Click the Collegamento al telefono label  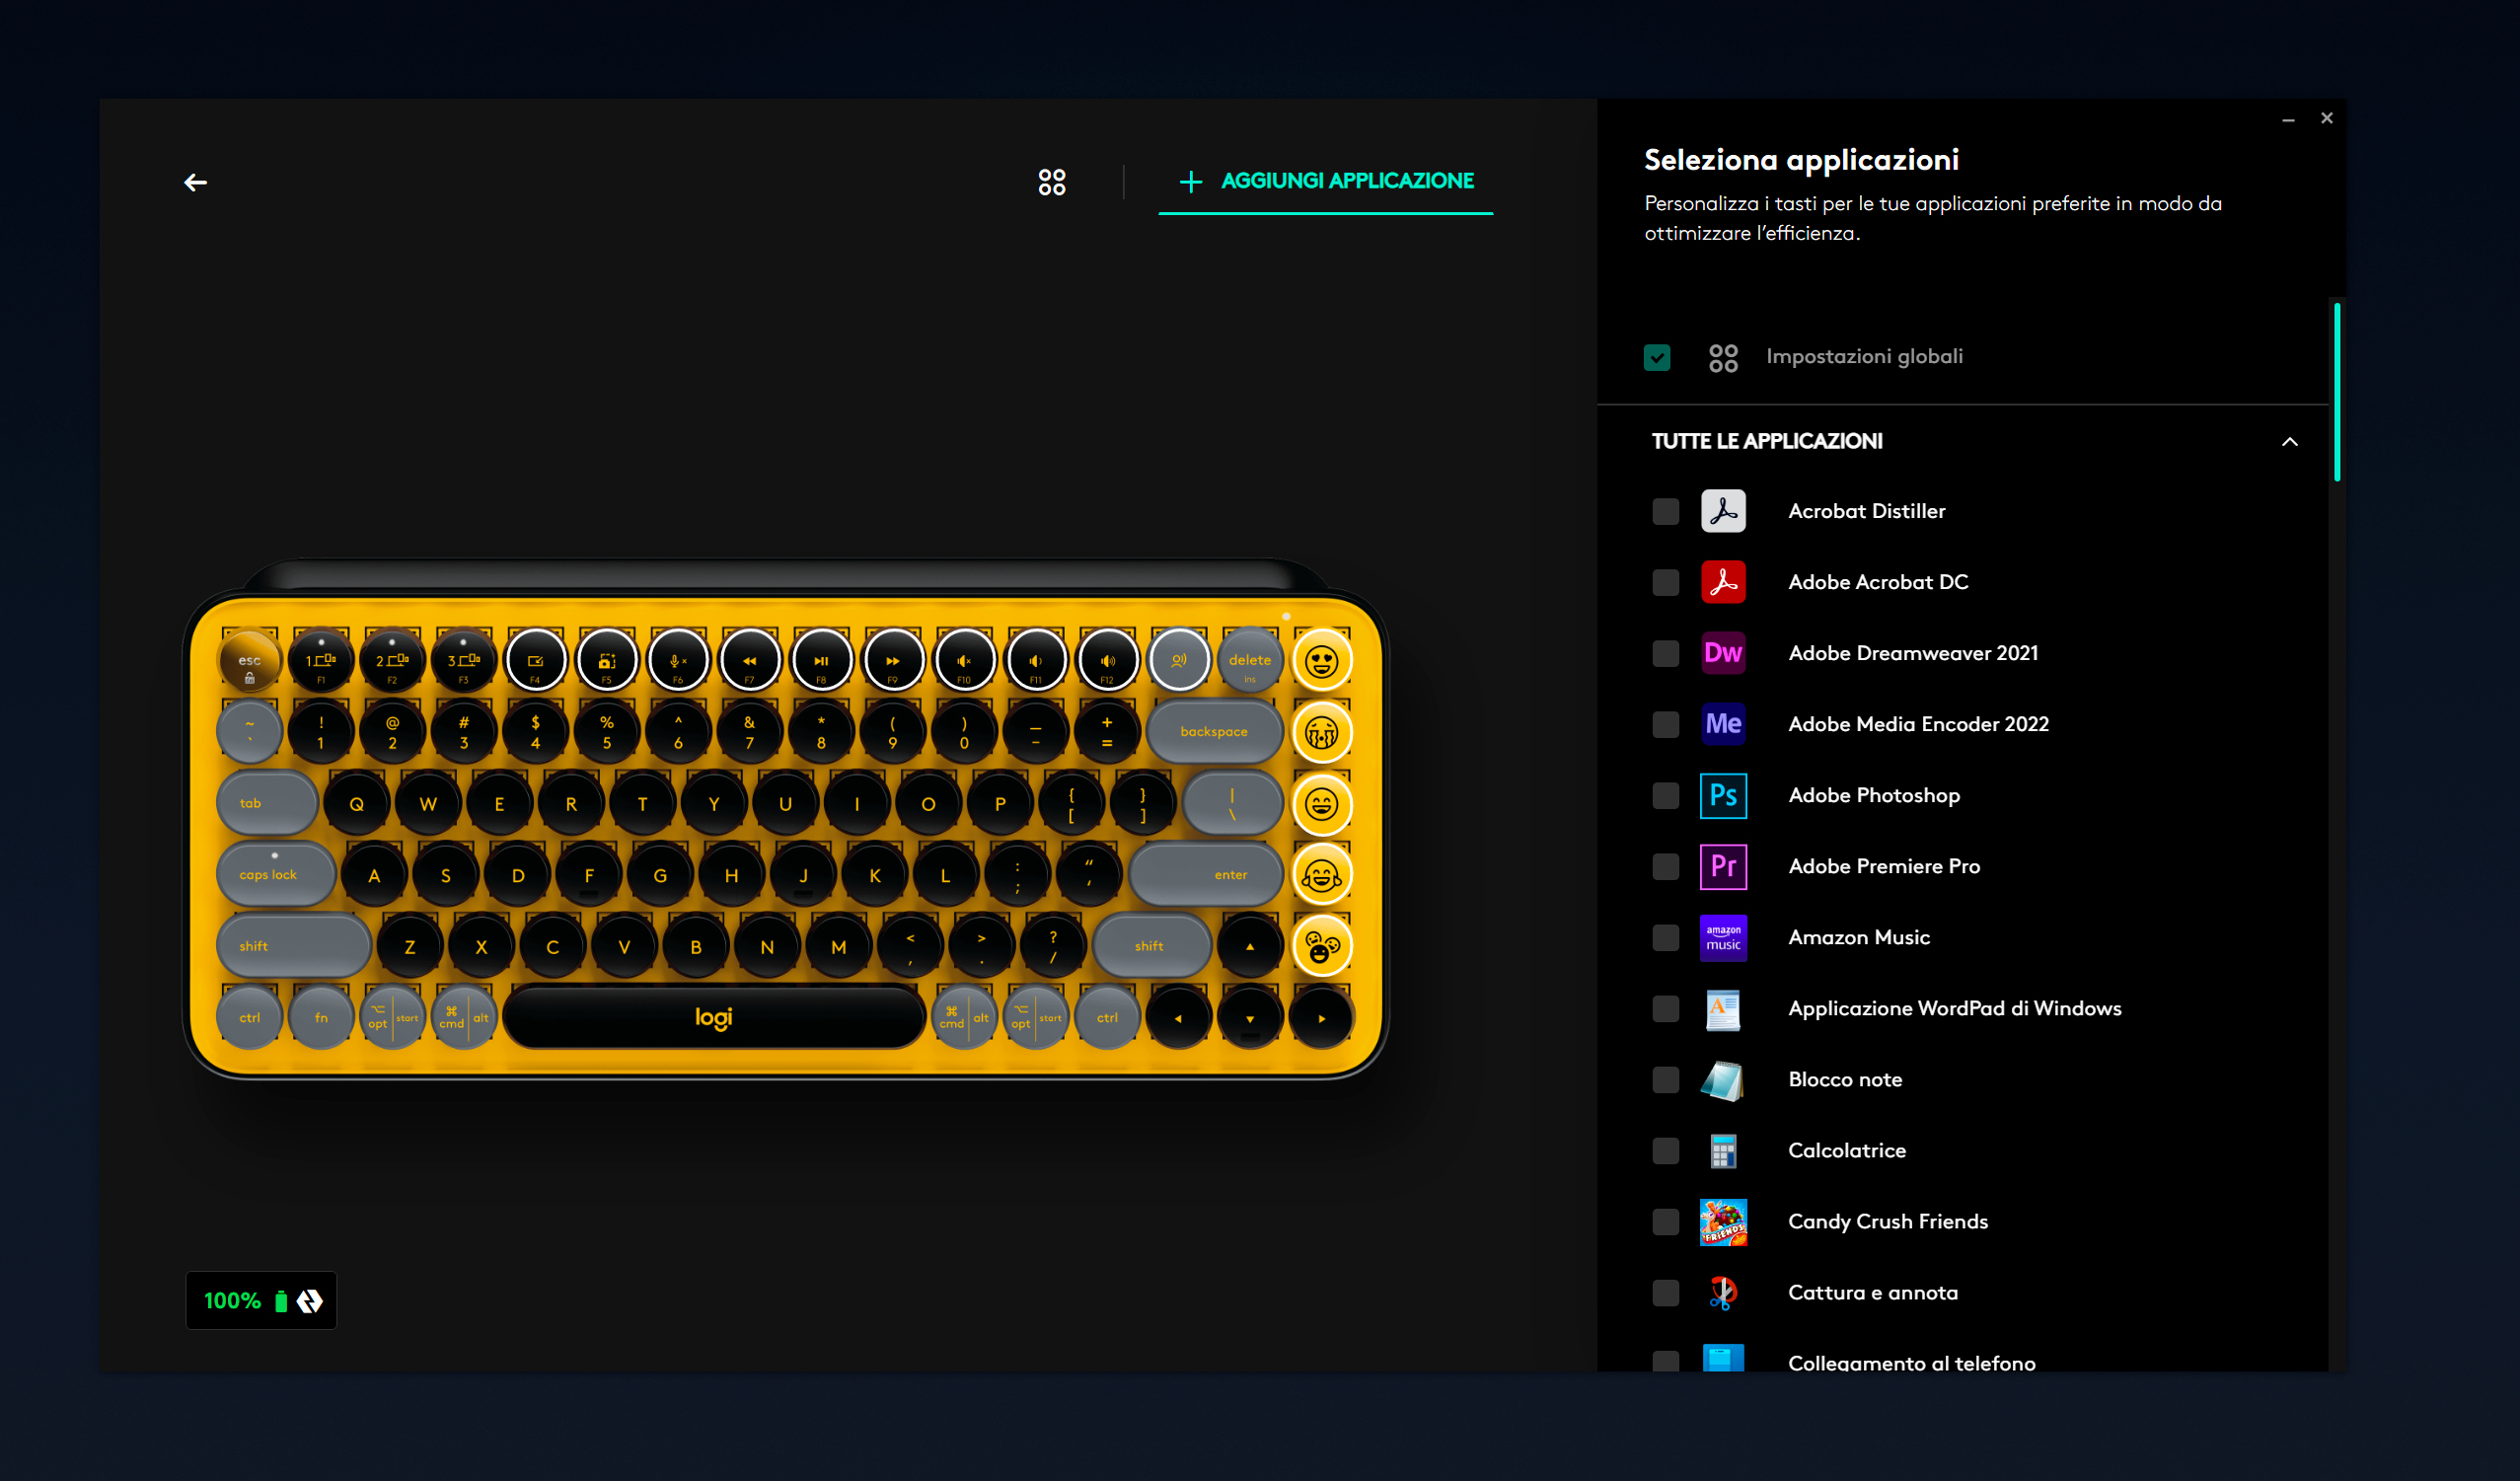click(x=1912, y=1363)
